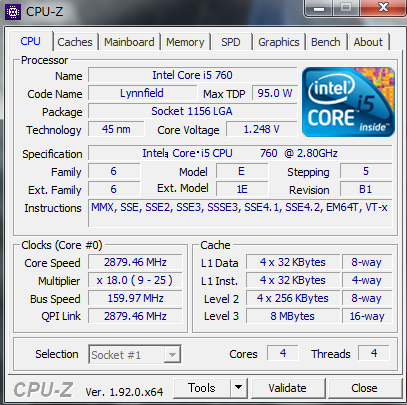Click the Validate button
Viewport: 407px width, 405px height.
(287, 388)
